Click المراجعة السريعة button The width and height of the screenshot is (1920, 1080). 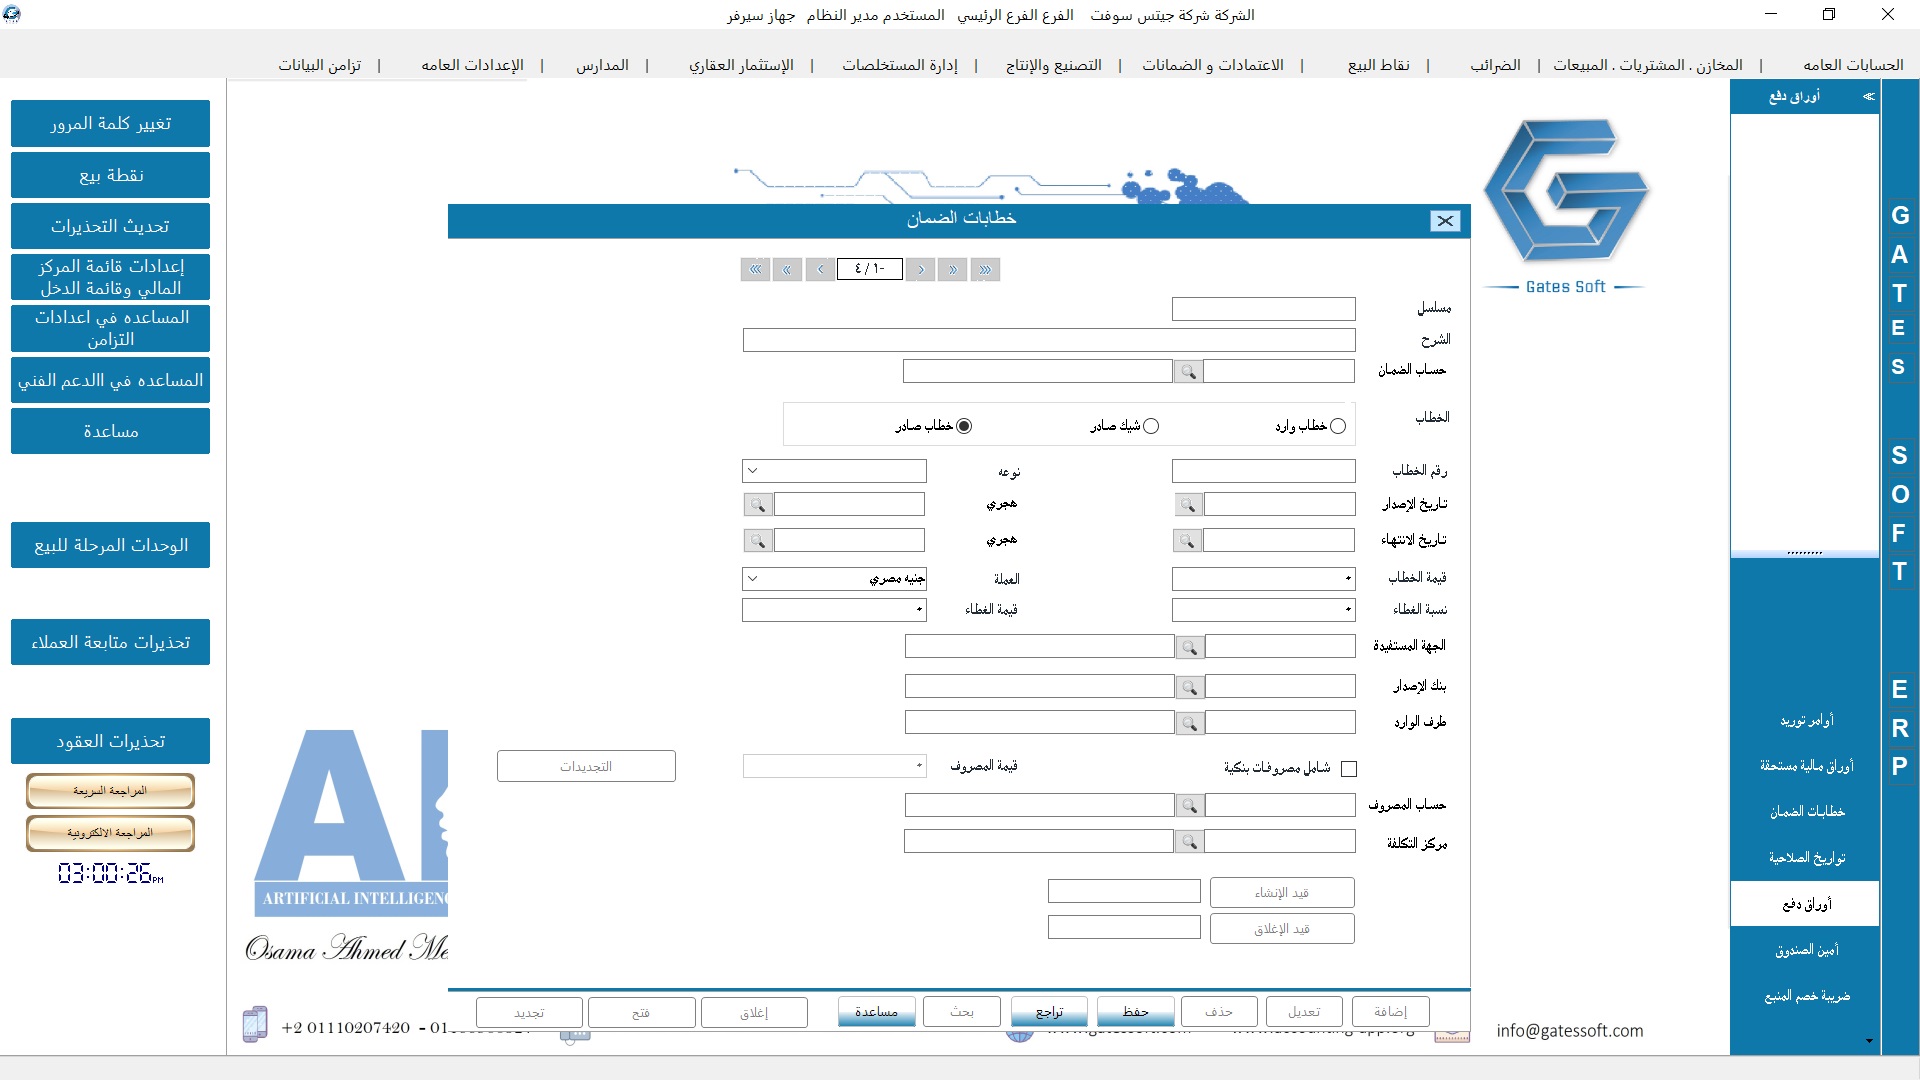coord(110,791)
